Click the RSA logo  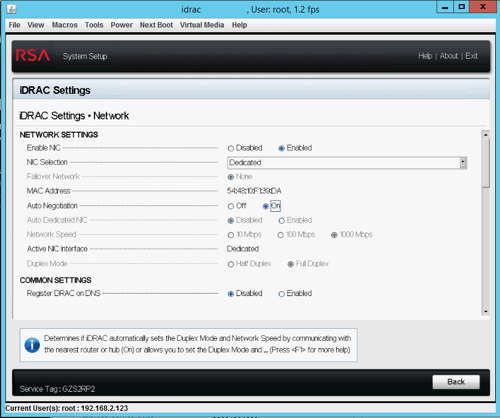tap(33, 55)
